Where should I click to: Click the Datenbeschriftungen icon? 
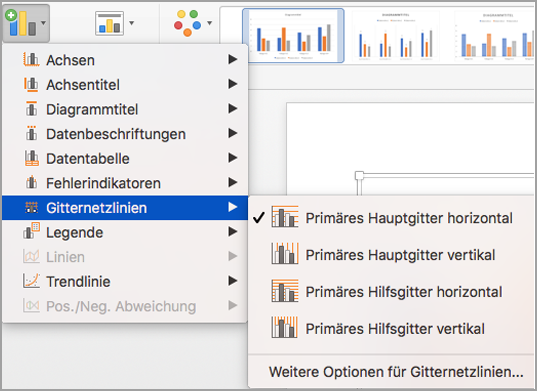[32, 134]
